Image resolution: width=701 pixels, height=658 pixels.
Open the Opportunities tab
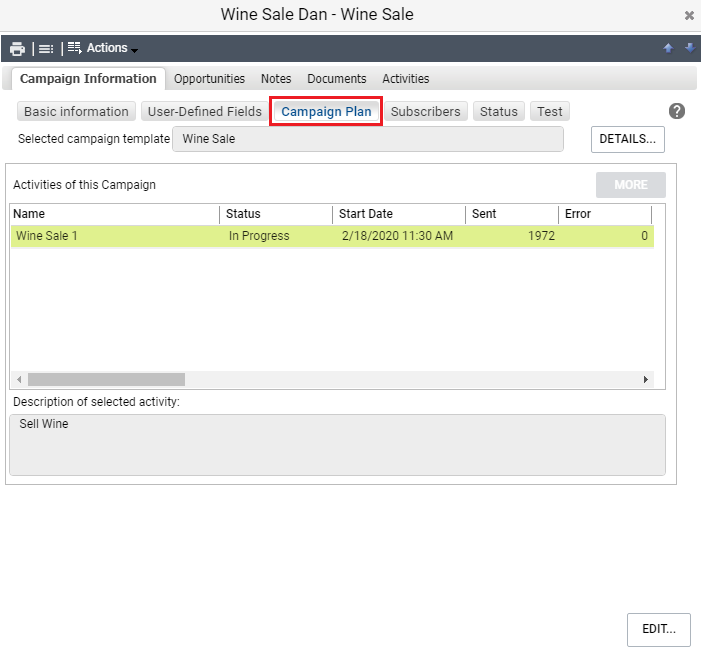[209, 79]
